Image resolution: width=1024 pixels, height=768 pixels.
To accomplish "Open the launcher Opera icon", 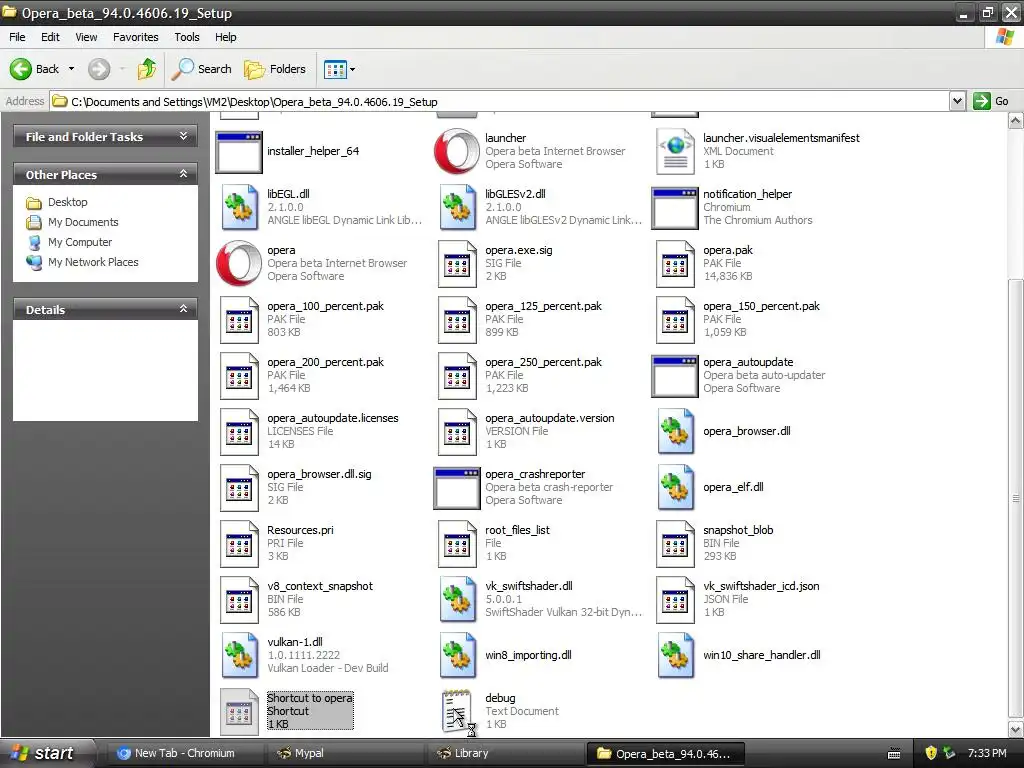I will [x=457, y=152].
